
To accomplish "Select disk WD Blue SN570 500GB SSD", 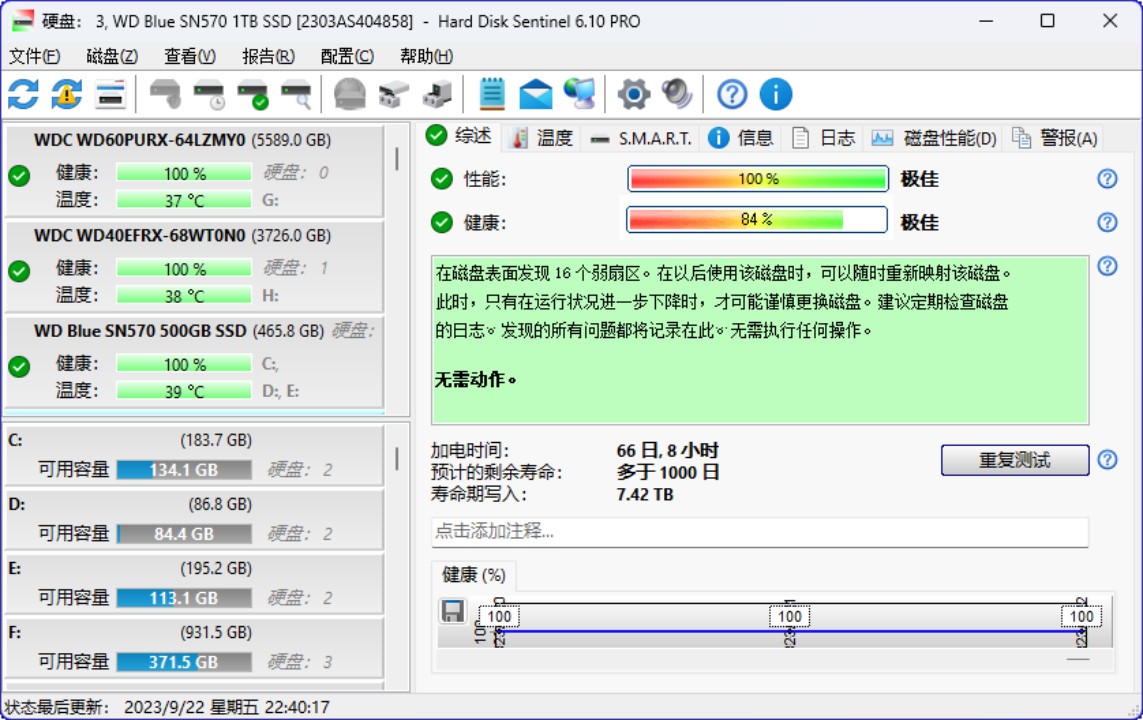I will [x=194, y=362].
